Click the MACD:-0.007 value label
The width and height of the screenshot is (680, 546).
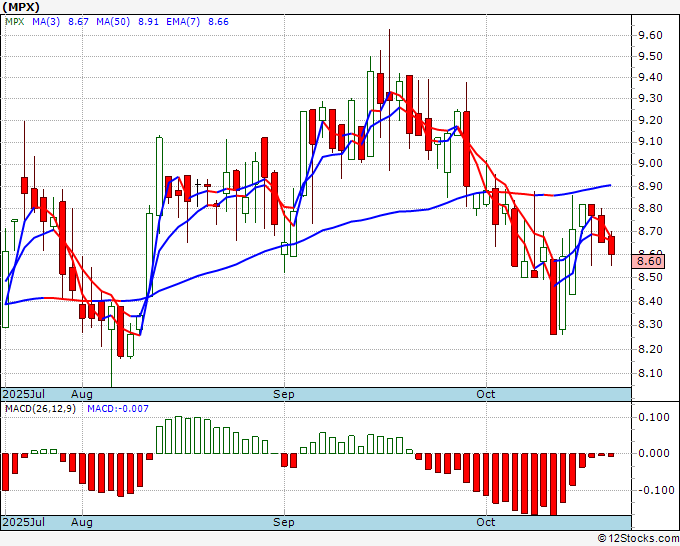point(118,409)
